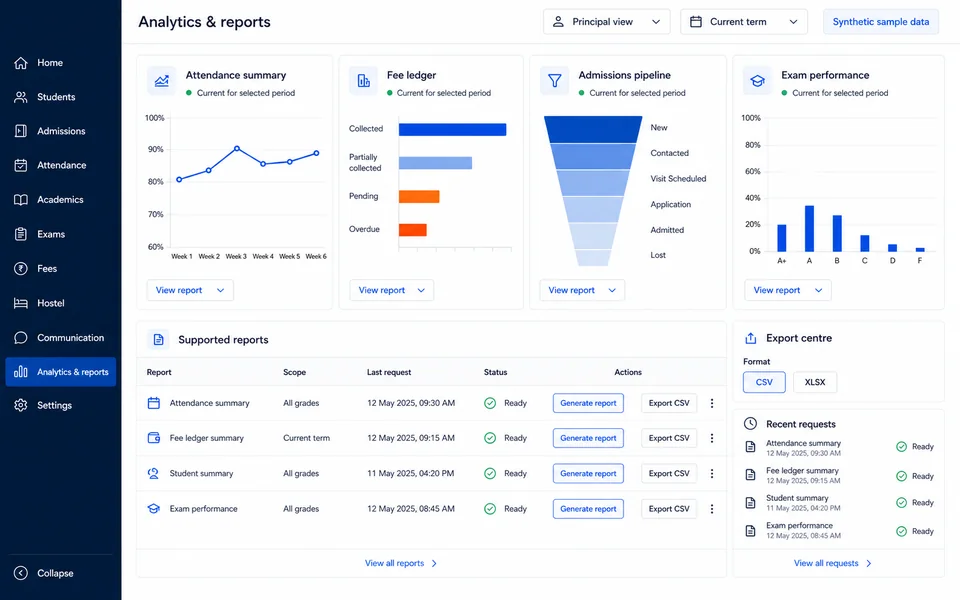
Task: Click the Settings gear icon
Action: tap(21, 405)
